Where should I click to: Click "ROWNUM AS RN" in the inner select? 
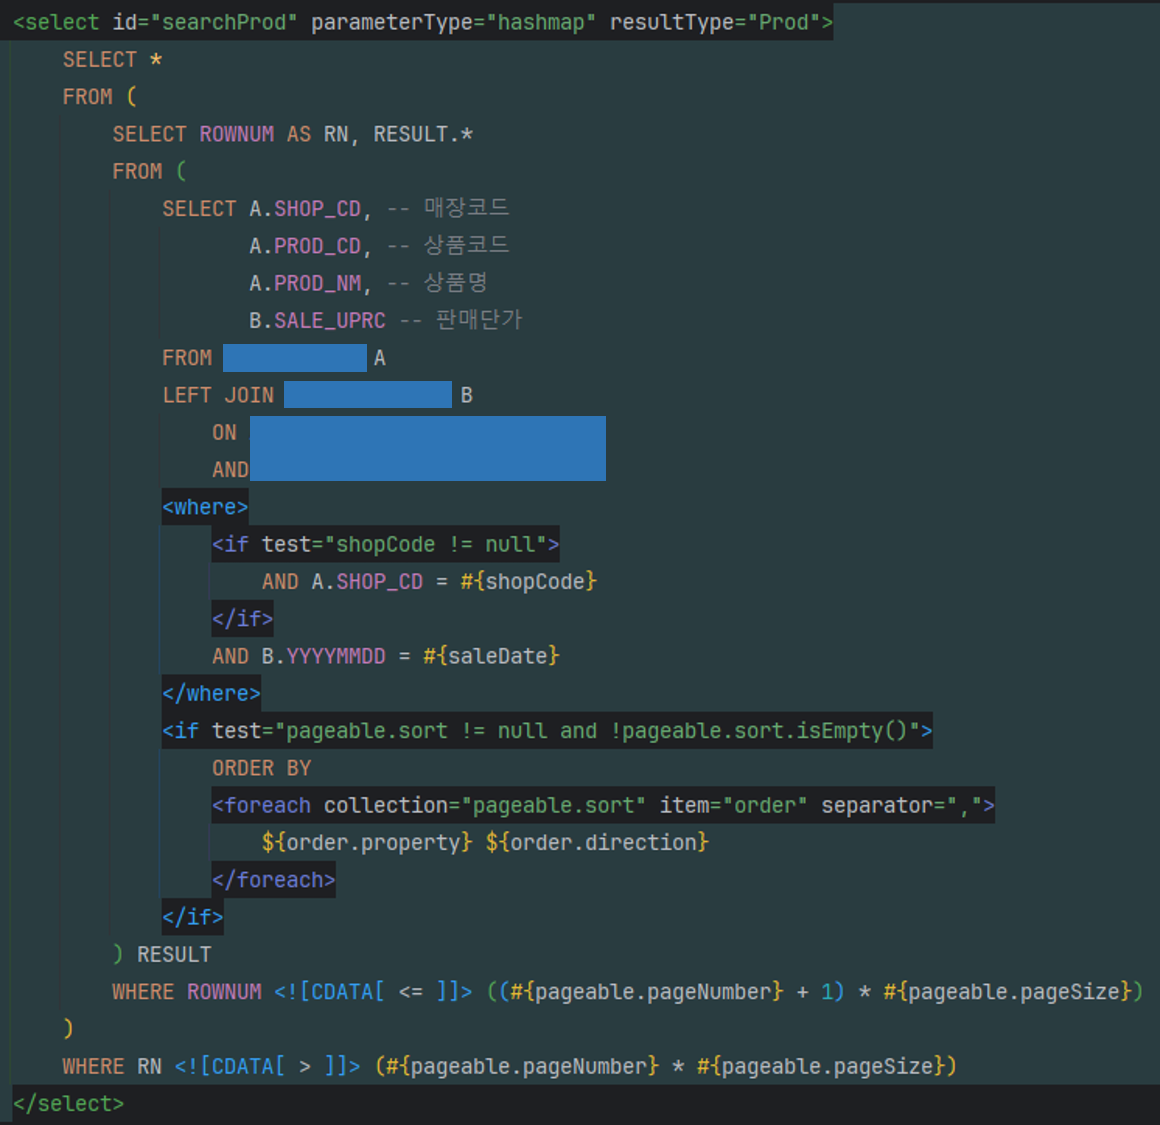coord(274,135)
